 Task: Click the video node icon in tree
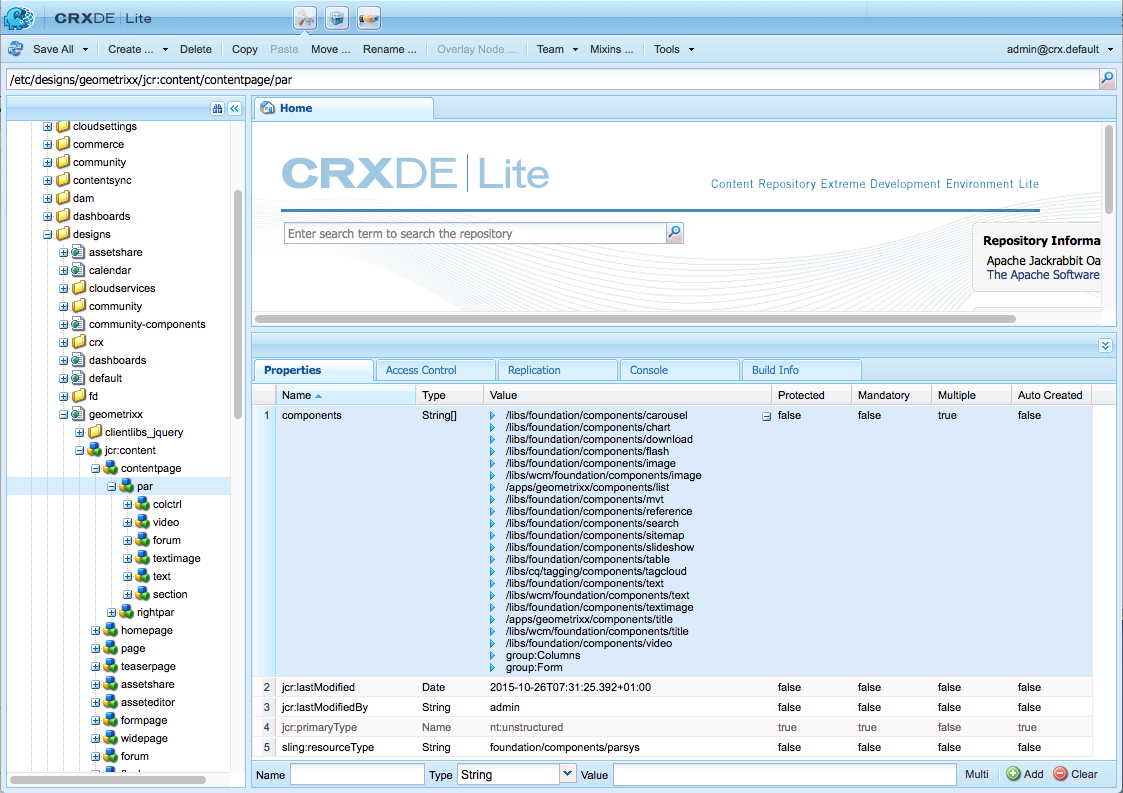pos(143,522)
